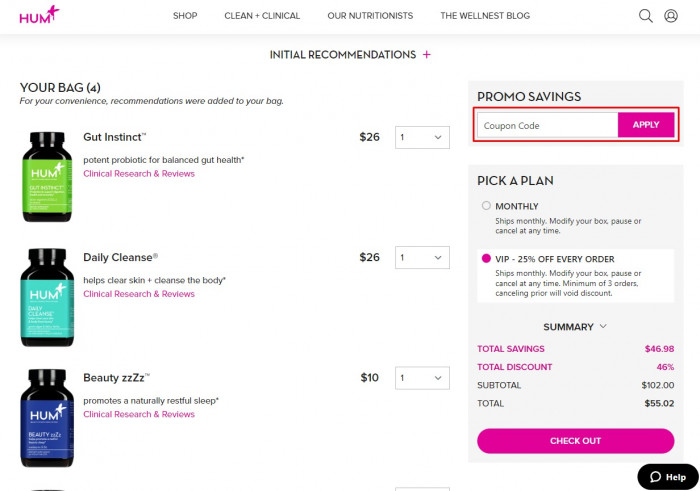This screenshot has height=491, width=700.
Task: Click the Beauty zzZz bottle image
Action: pyautogui.click(x=47, y=418)
